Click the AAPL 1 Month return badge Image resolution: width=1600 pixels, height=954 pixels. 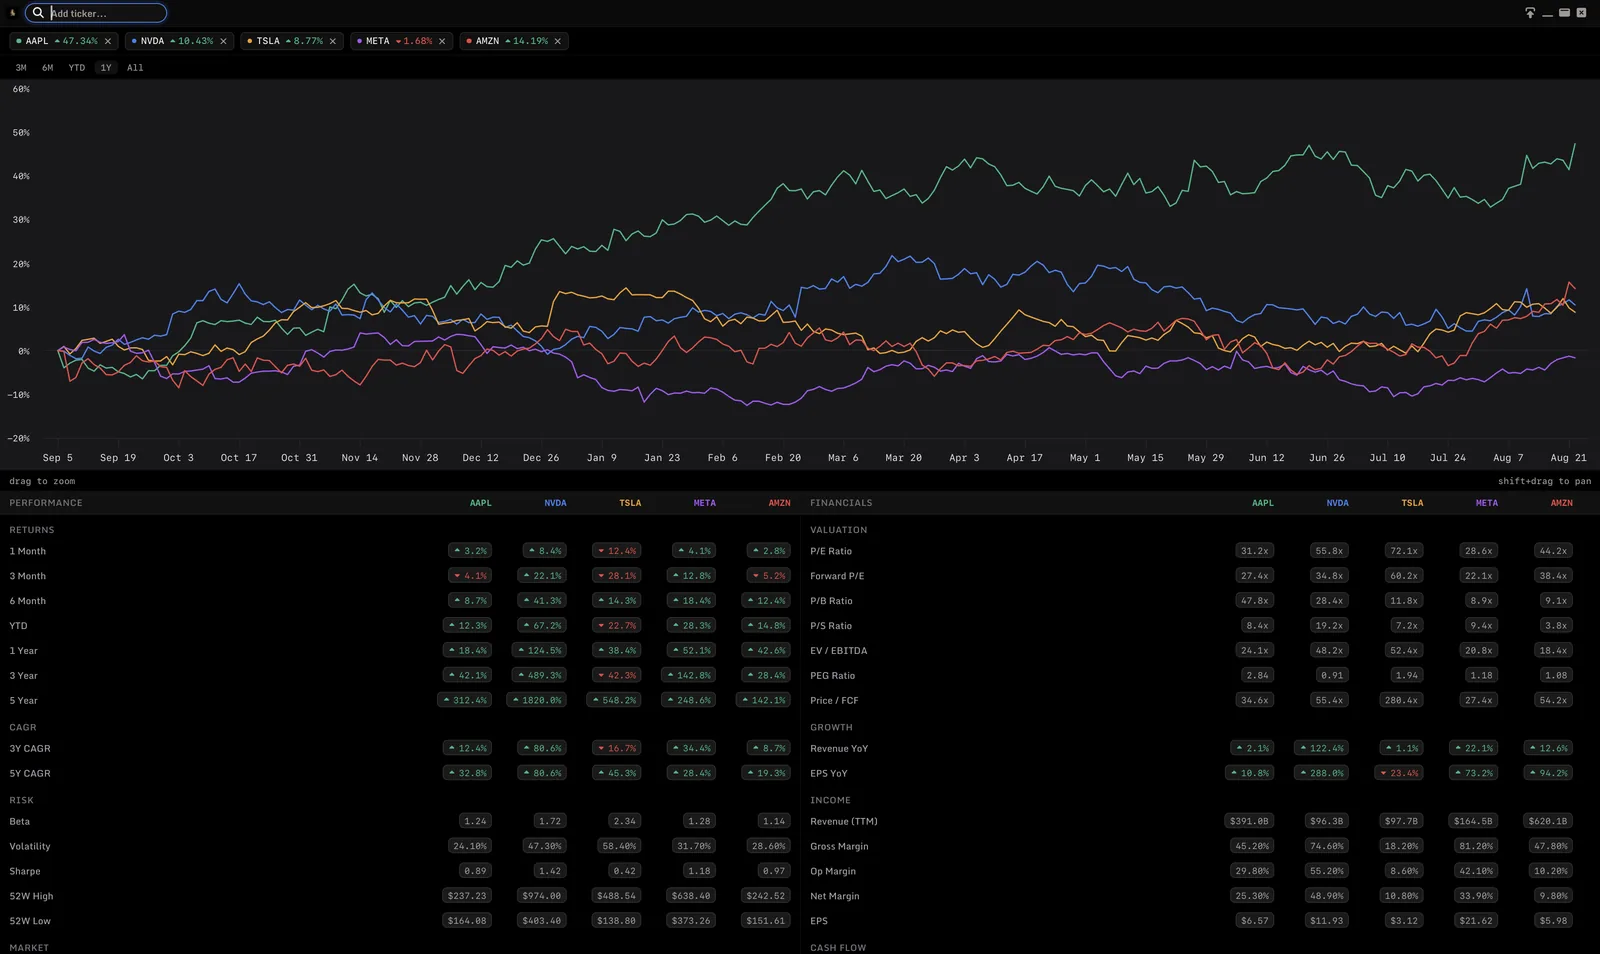(x=470, y=551)
